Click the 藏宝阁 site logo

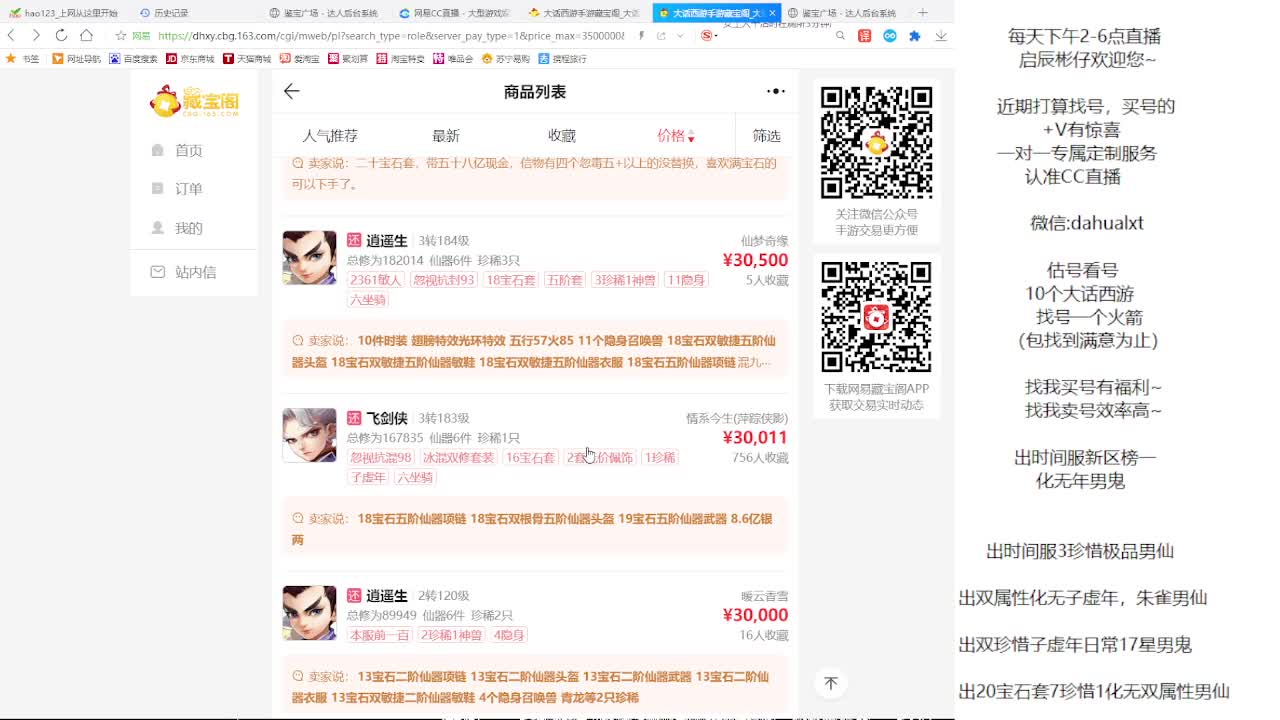point(194,102)
